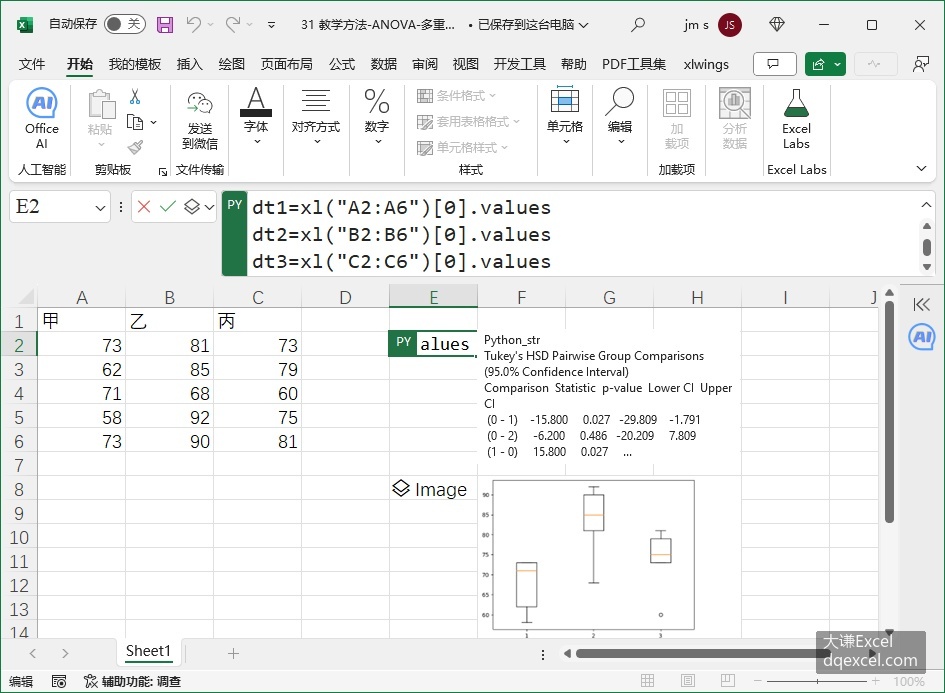Viewport: 945px width, 693px height.
Task: Open the File menu tab
Action: tap(31, 64)
